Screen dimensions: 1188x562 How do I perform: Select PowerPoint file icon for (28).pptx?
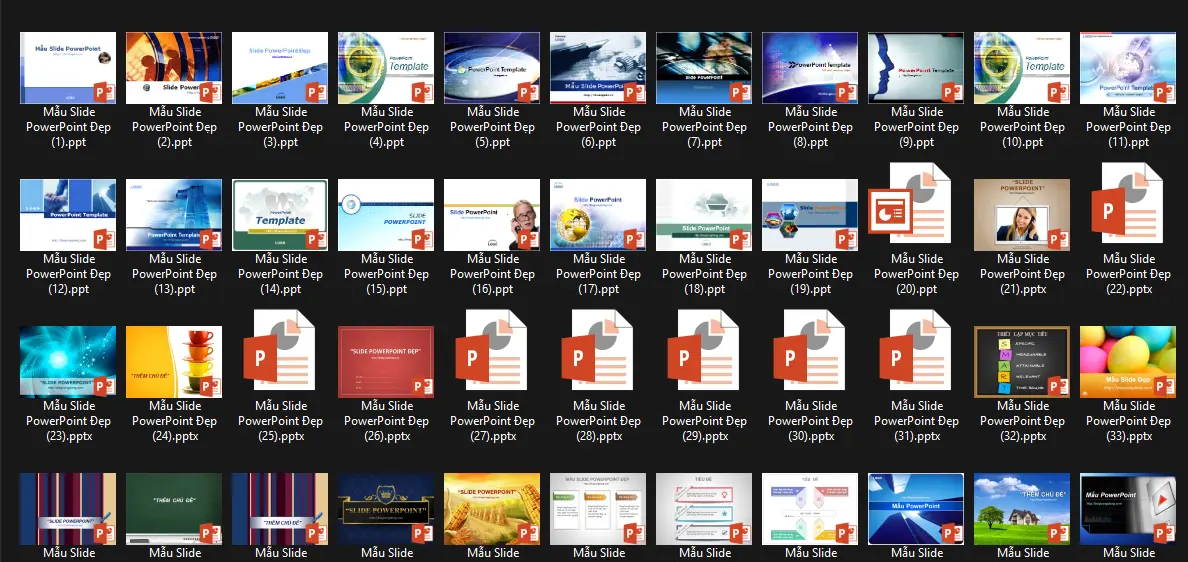coord(597,351)
